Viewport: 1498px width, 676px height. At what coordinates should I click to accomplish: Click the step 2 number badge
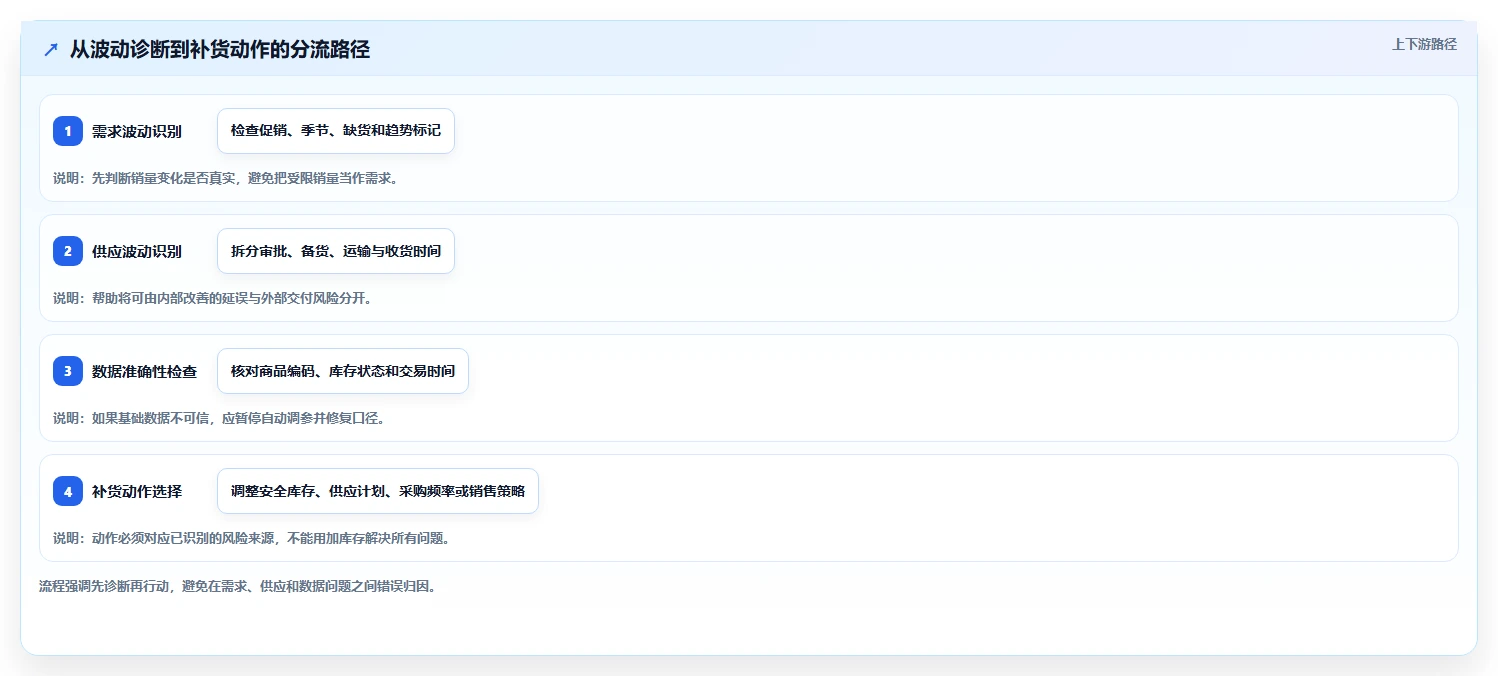(68, 251)
